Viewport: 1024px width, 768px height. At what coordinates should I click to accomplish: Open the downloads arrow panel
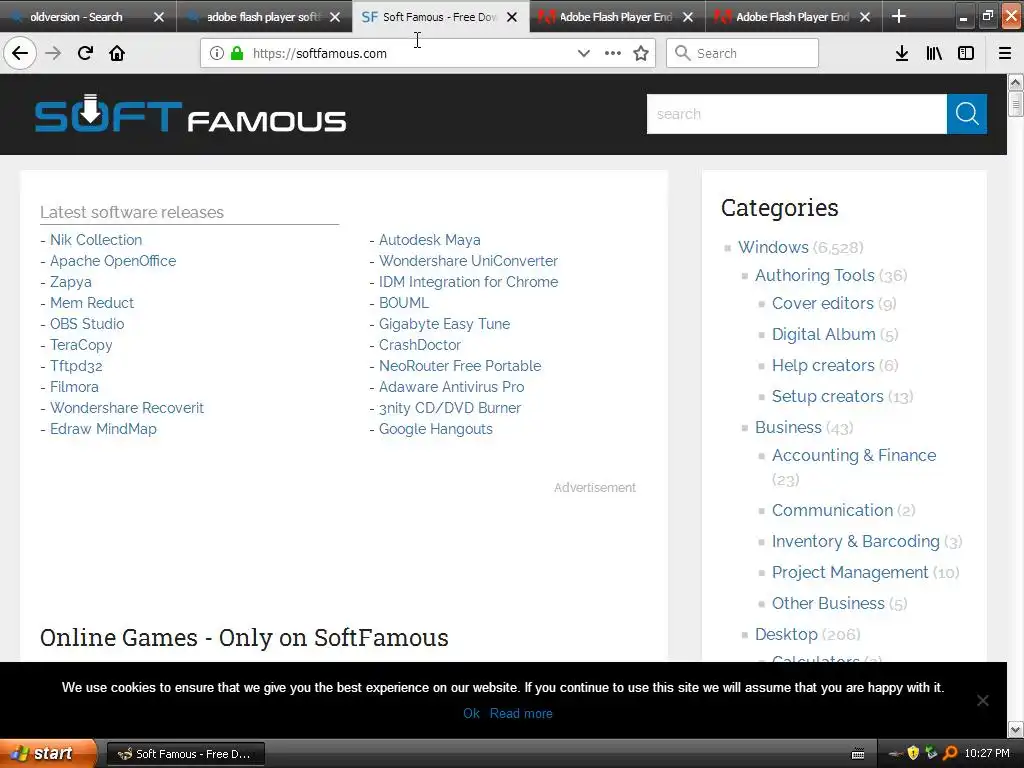pos(902,53)
